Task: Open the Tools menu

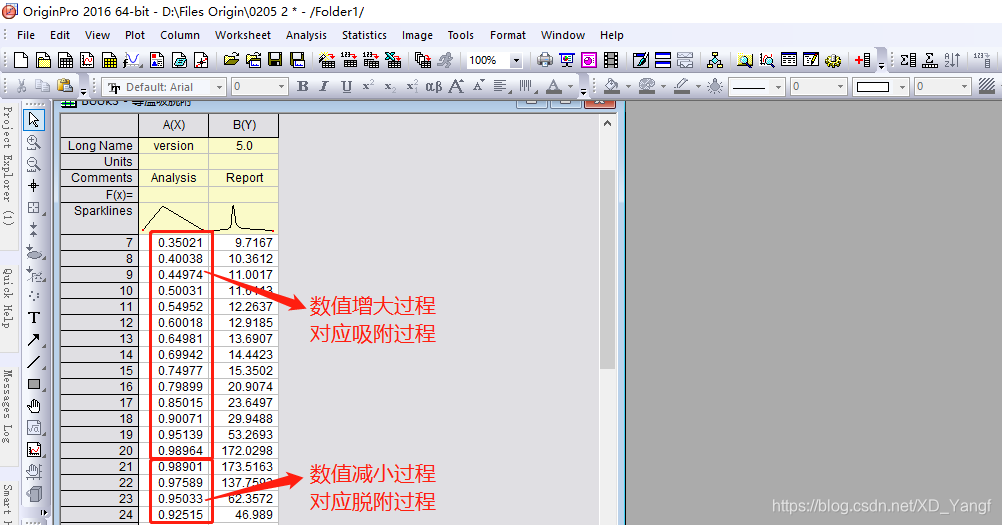Action: [461, 35]
